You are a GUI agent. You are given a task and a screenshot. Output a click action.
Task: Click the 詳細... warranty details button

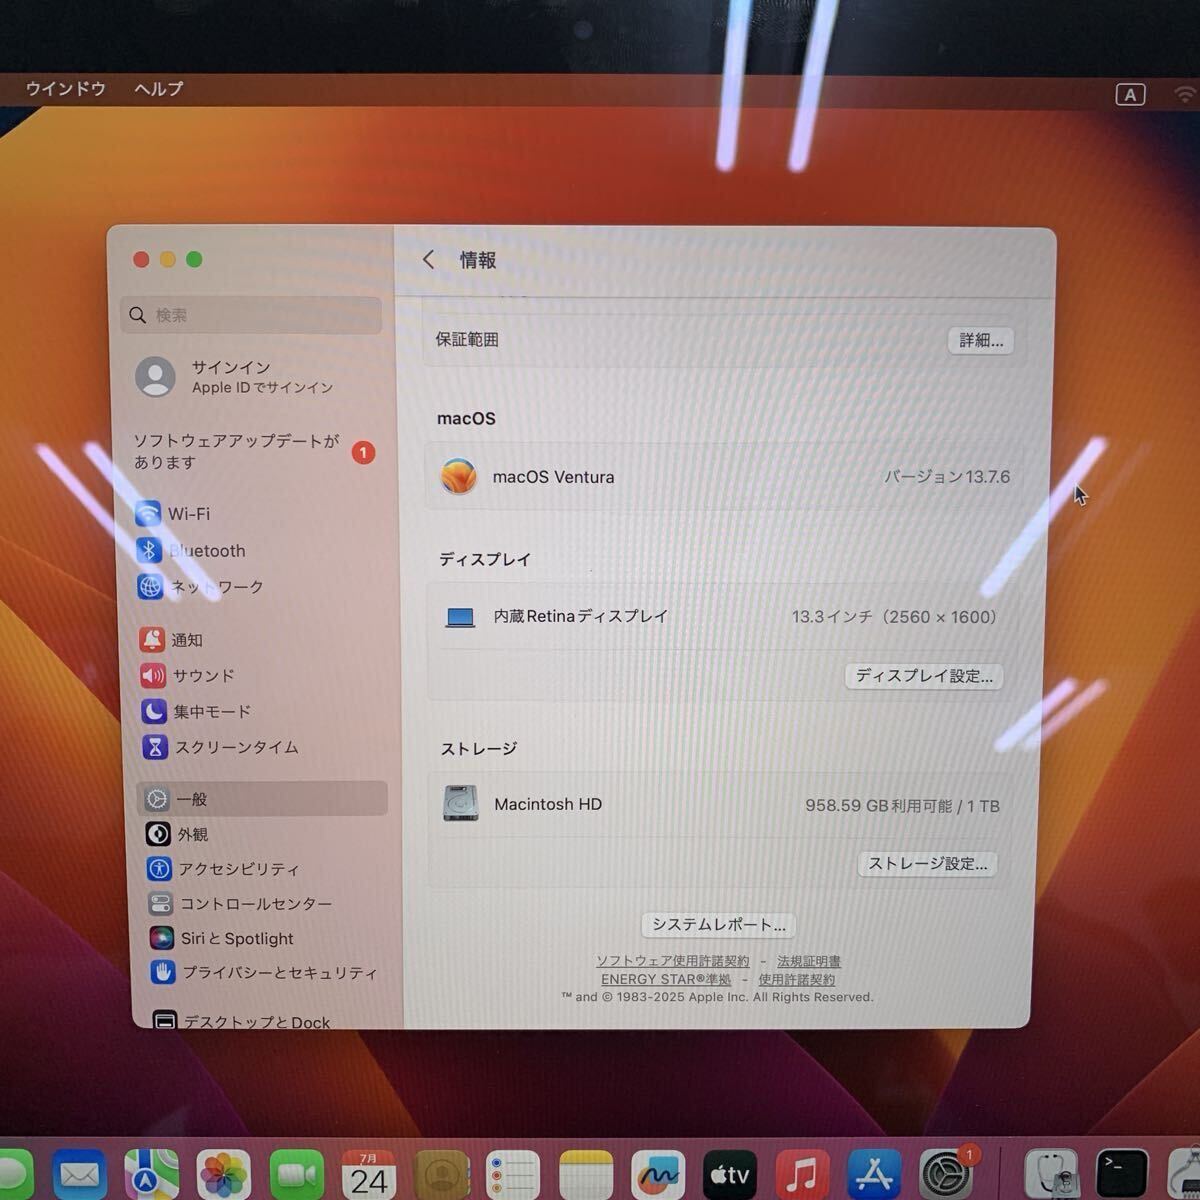pyautogui.click(x=981, y=340)
